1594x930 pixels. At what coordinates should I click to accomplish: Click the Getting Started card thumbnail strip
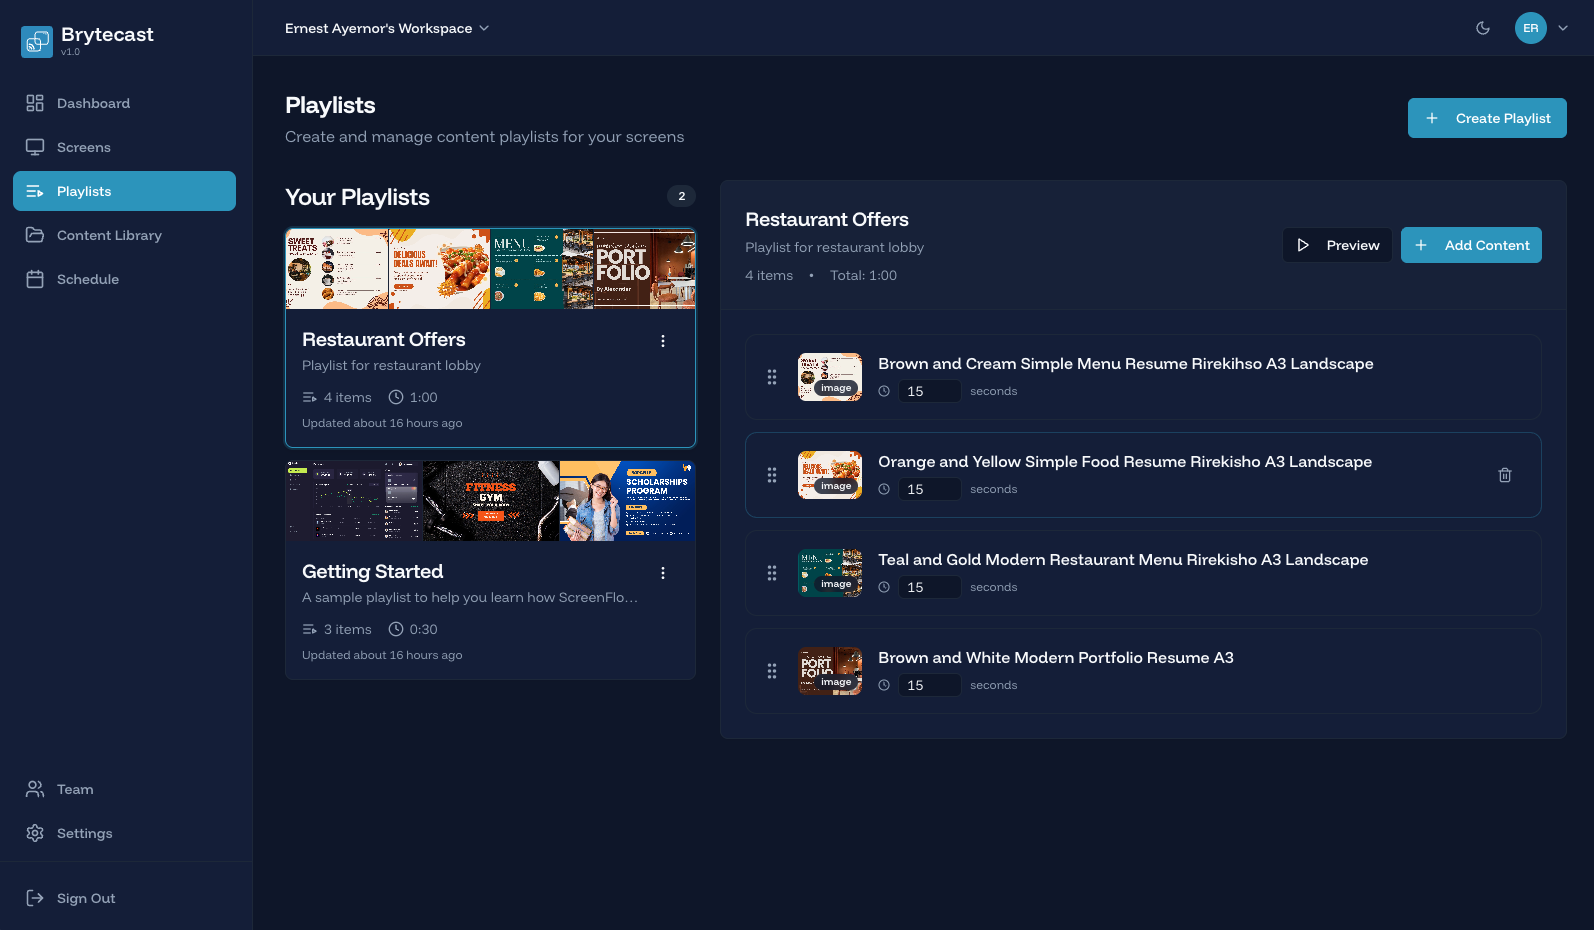(x=490, y=501)
